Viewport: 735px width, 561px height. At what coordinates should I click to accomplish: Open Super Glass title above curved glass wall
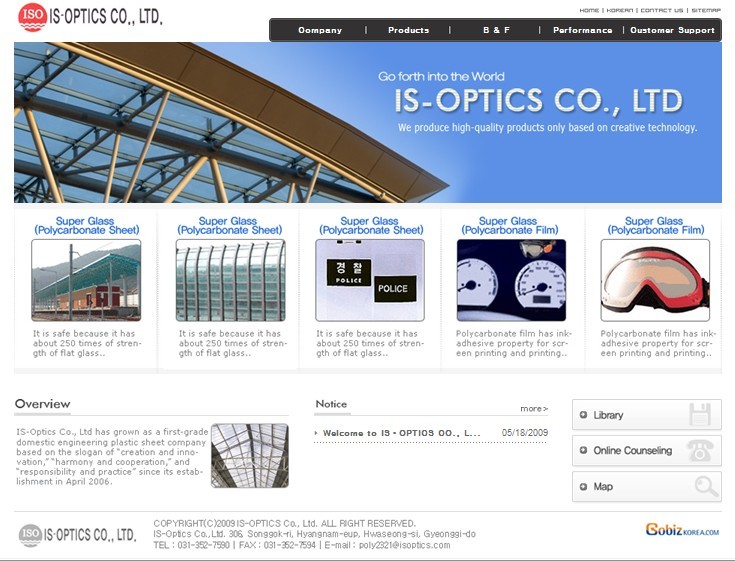tap(230, 225)
